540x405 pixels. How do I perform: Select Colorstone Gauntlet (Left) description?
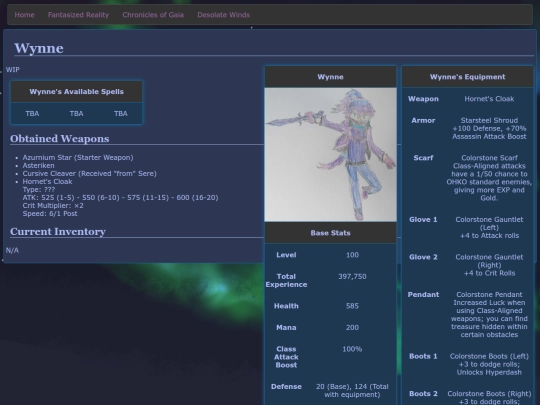[x=489, y=228]
